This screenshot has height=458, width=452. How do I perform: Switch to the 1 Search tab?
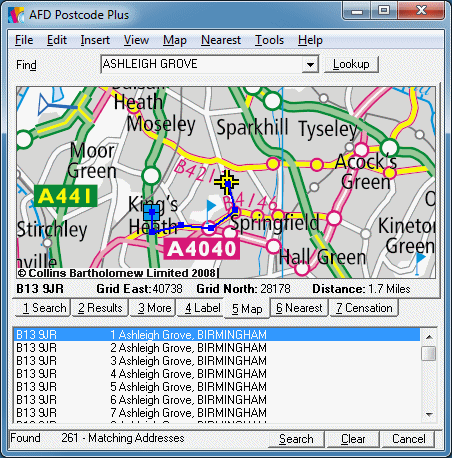[43, 308]
